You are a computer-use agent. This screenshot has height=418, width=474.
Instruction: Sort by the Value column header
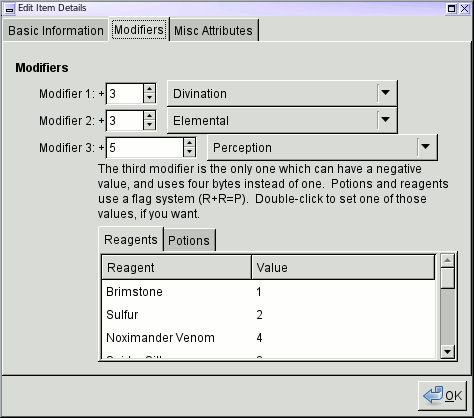[343, 267]
